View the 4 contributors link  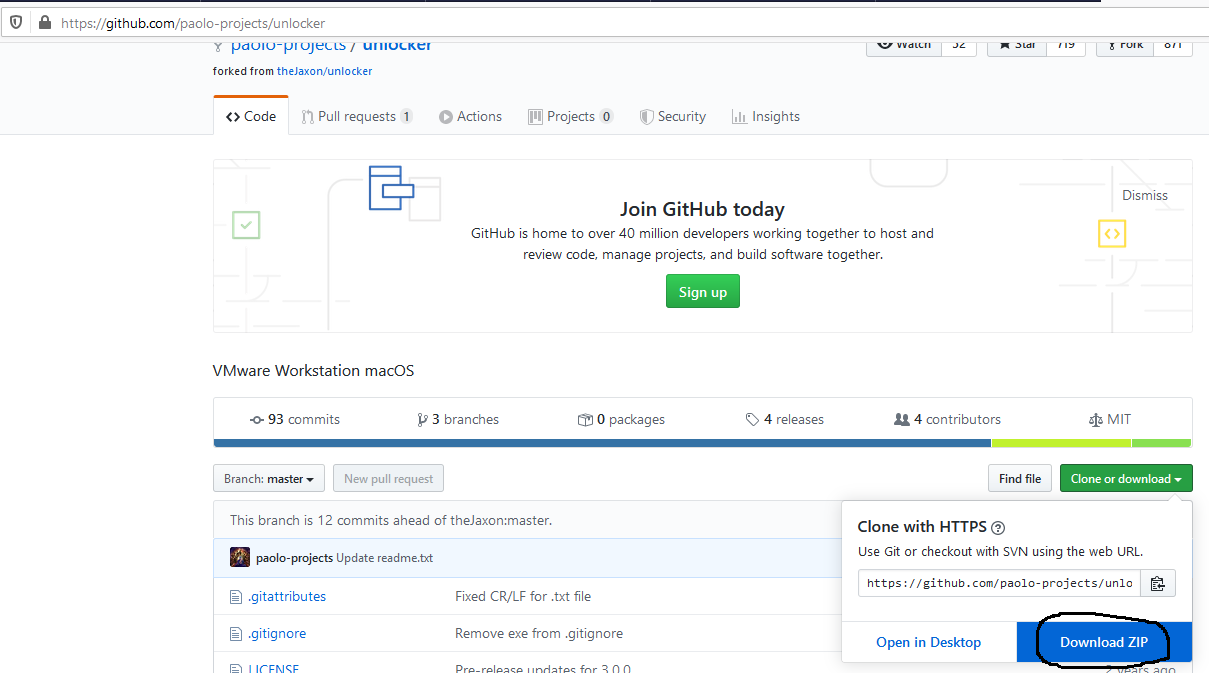click(x=947, y=419)
